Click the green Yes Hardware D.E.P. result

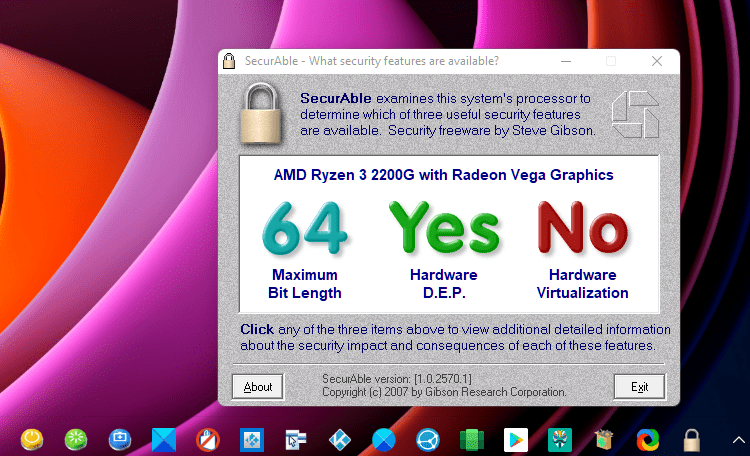click(x=444, y=227)
